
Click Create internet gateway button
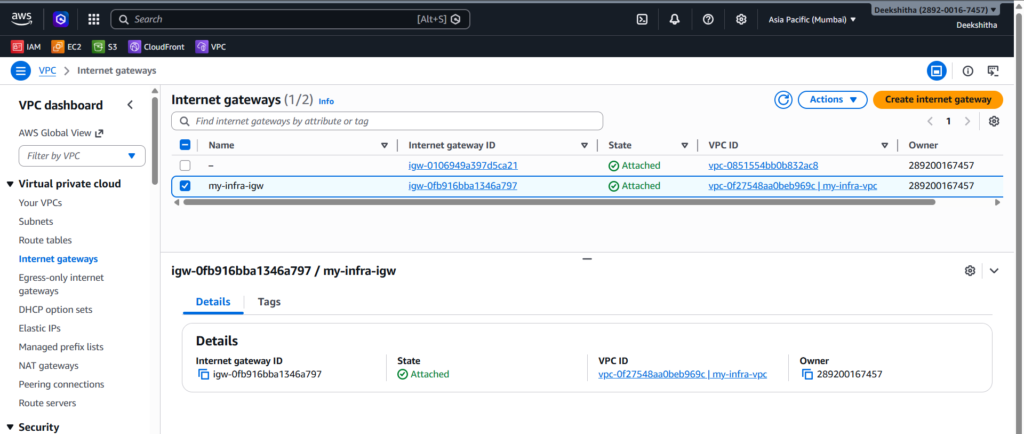click(937, 99)
